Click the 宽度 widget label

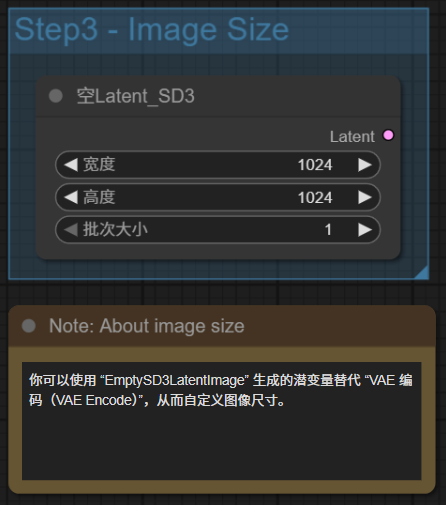tap(99, 165)
